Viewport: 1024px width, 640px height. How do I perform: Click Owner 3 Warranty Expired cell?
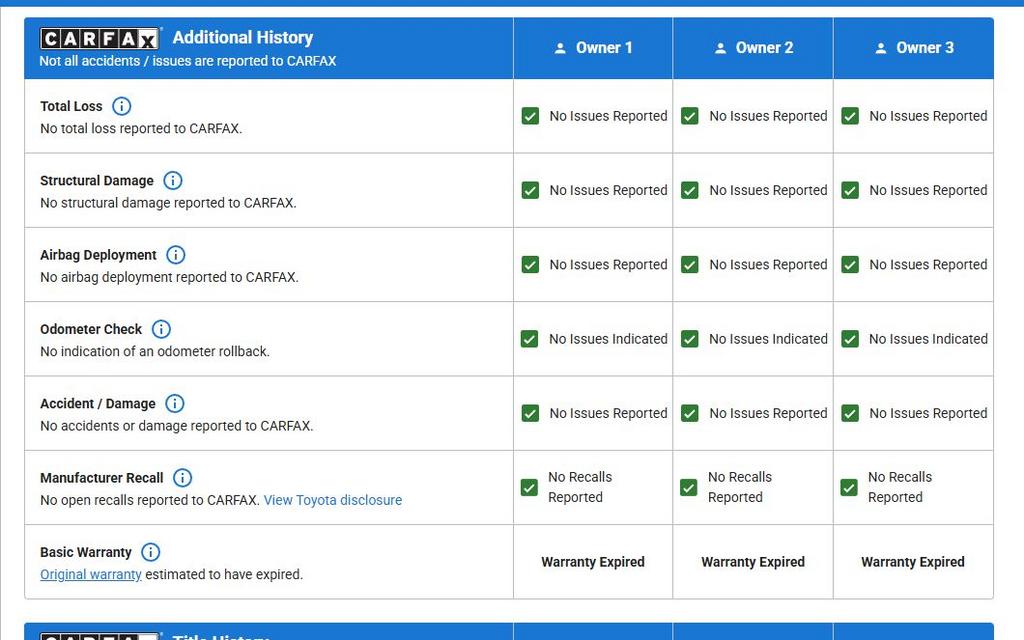tap(913, 562)
